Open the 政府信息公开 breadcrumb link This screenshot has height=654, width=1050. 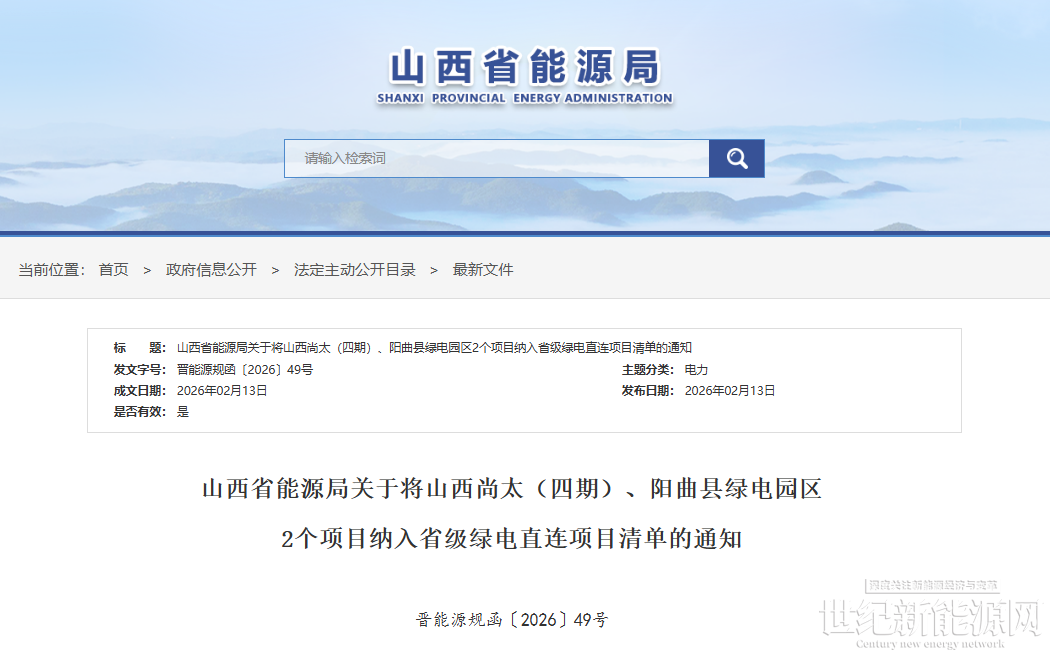211,270
